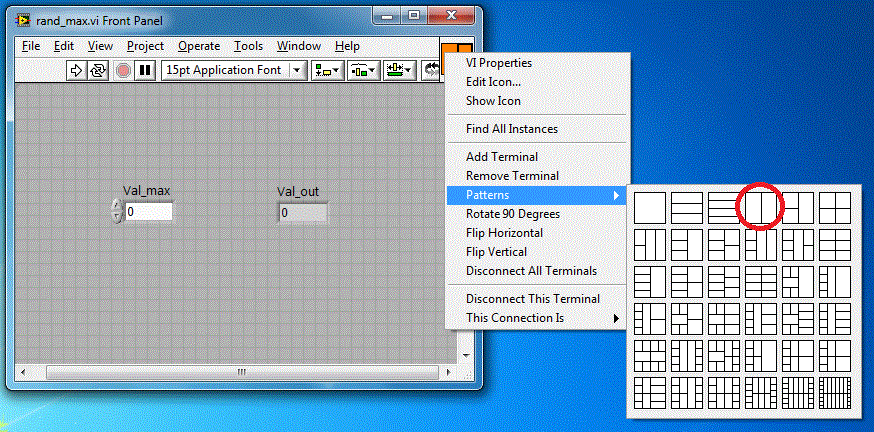This screenshot has width=874, height=432.
Task: Click the Val_max numeric input field
Action: pos(148,212)
